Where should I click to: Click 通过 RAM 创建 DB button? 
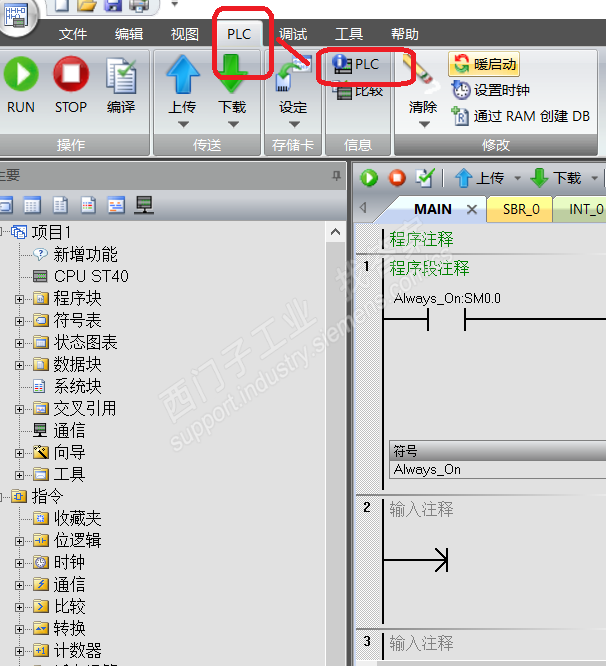pos(520,116)
